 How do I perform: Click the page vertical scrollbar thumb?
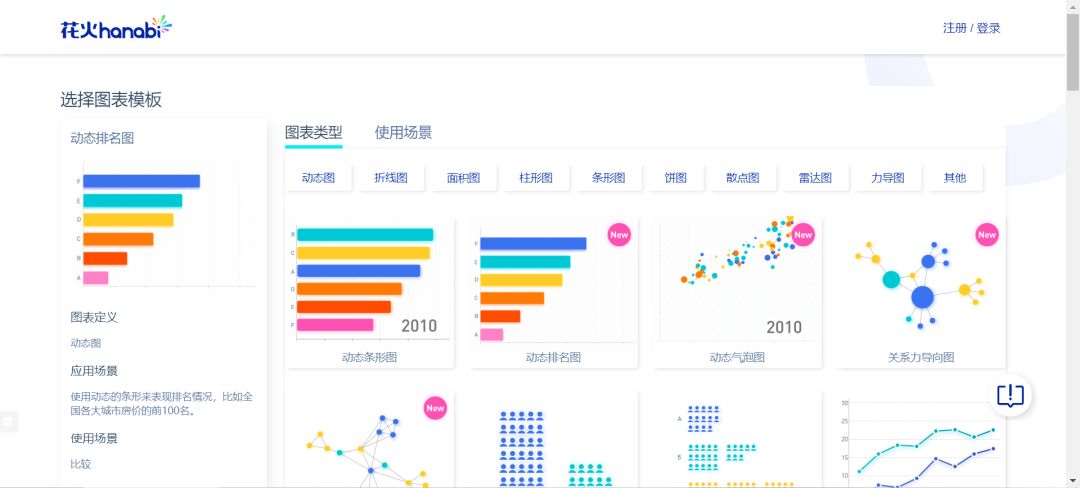(1072, 52)
